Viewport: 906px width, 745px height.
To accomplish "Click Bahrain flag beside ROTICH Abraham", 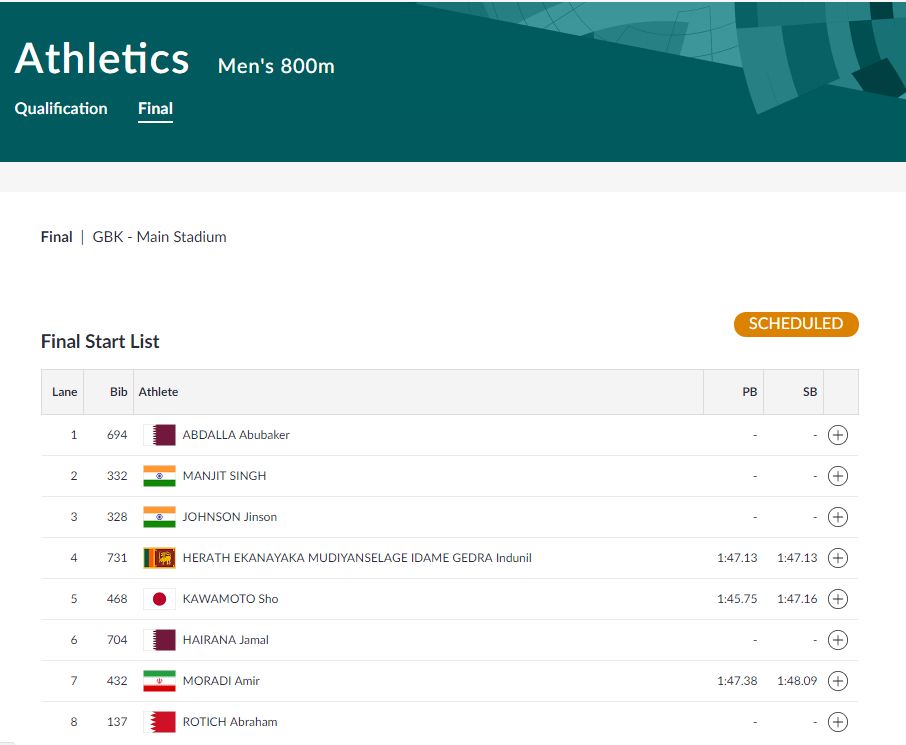I will click(159, 722).
